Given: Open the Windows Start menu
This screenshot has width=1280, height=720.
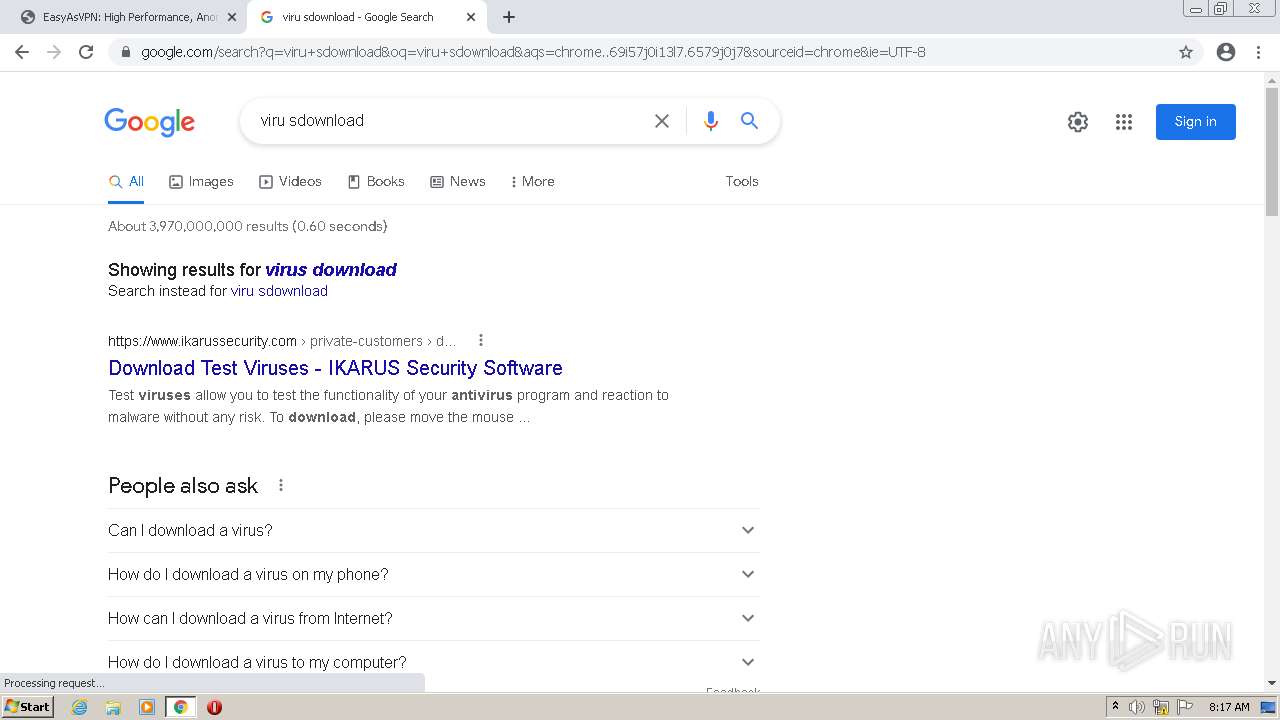Looking at the screenshot, I should 27,707.
